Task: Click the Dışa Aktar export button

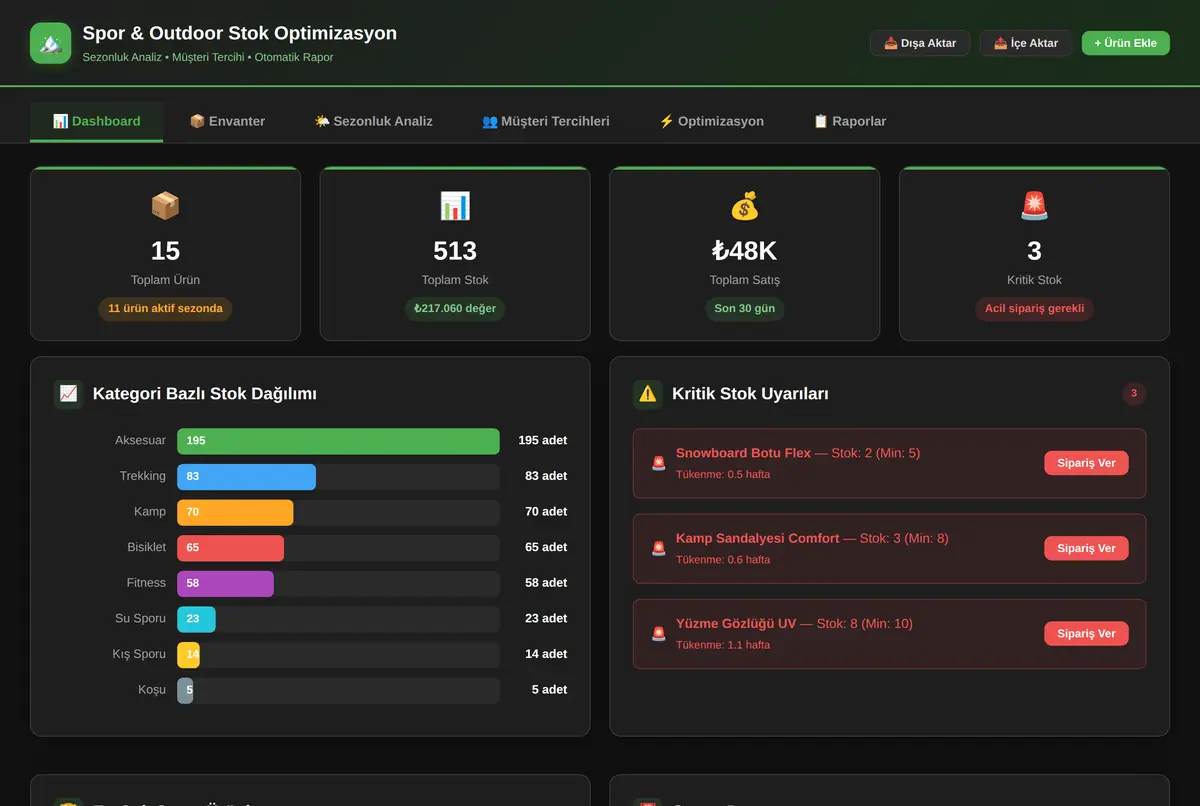Action: click(x=920, y=43)
